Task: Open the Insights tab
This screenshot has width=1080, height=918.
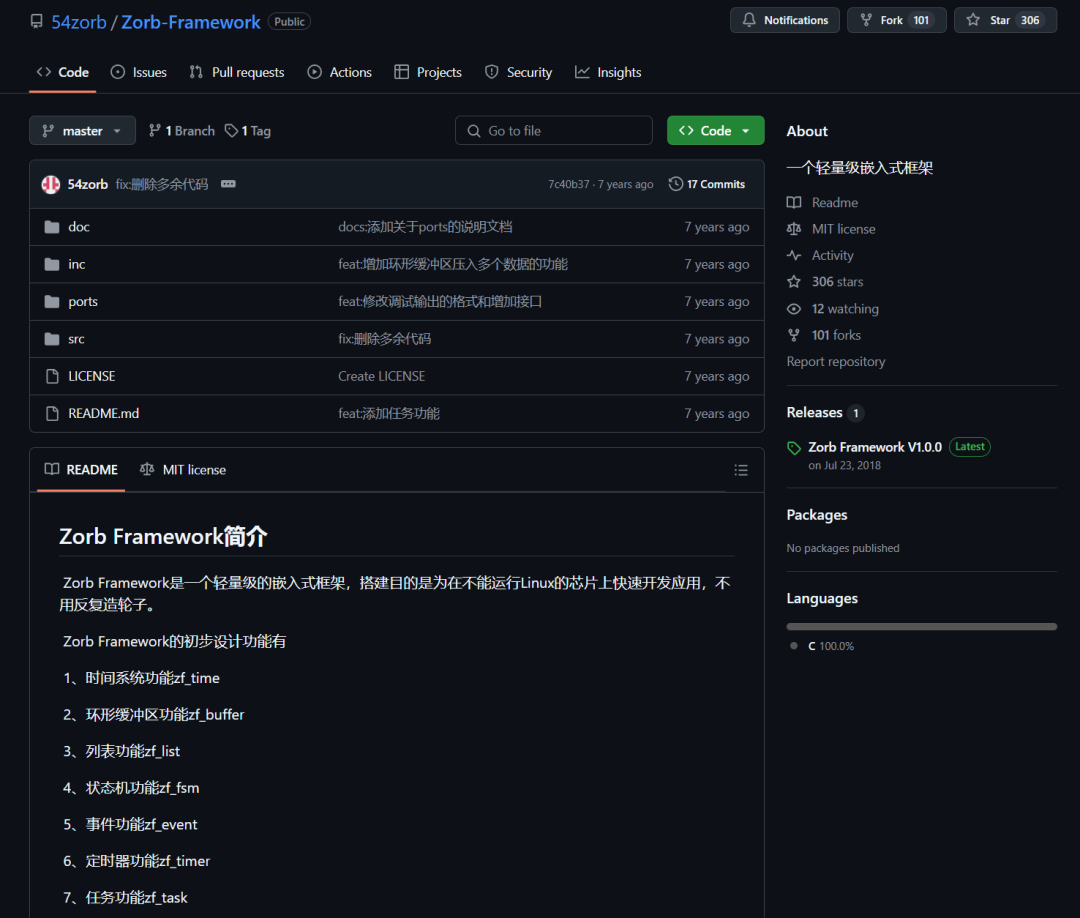Action: point(607,71)
